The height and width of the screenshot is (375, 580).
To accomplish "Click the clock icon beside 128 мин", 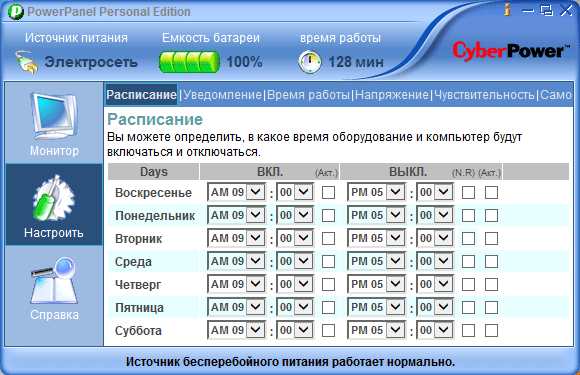I will [310, 62].
